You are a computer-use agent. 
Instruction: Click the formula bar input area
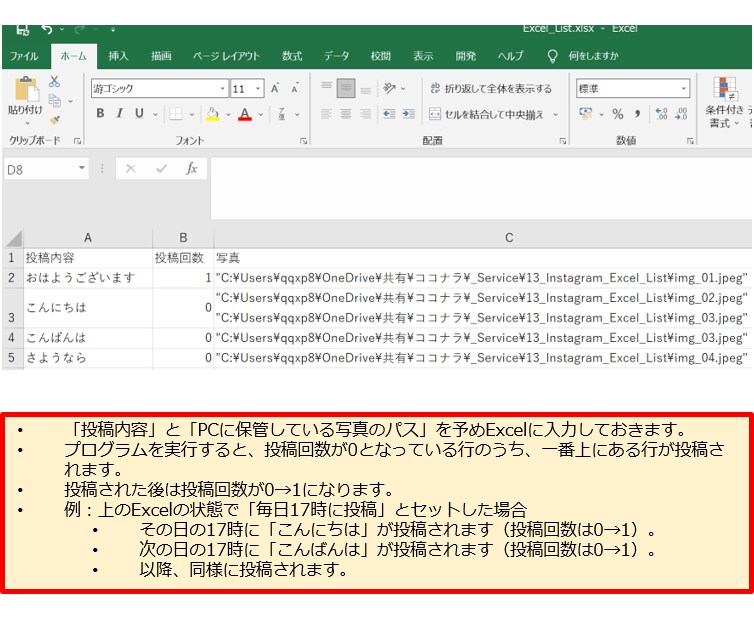(x=481, y=188)
